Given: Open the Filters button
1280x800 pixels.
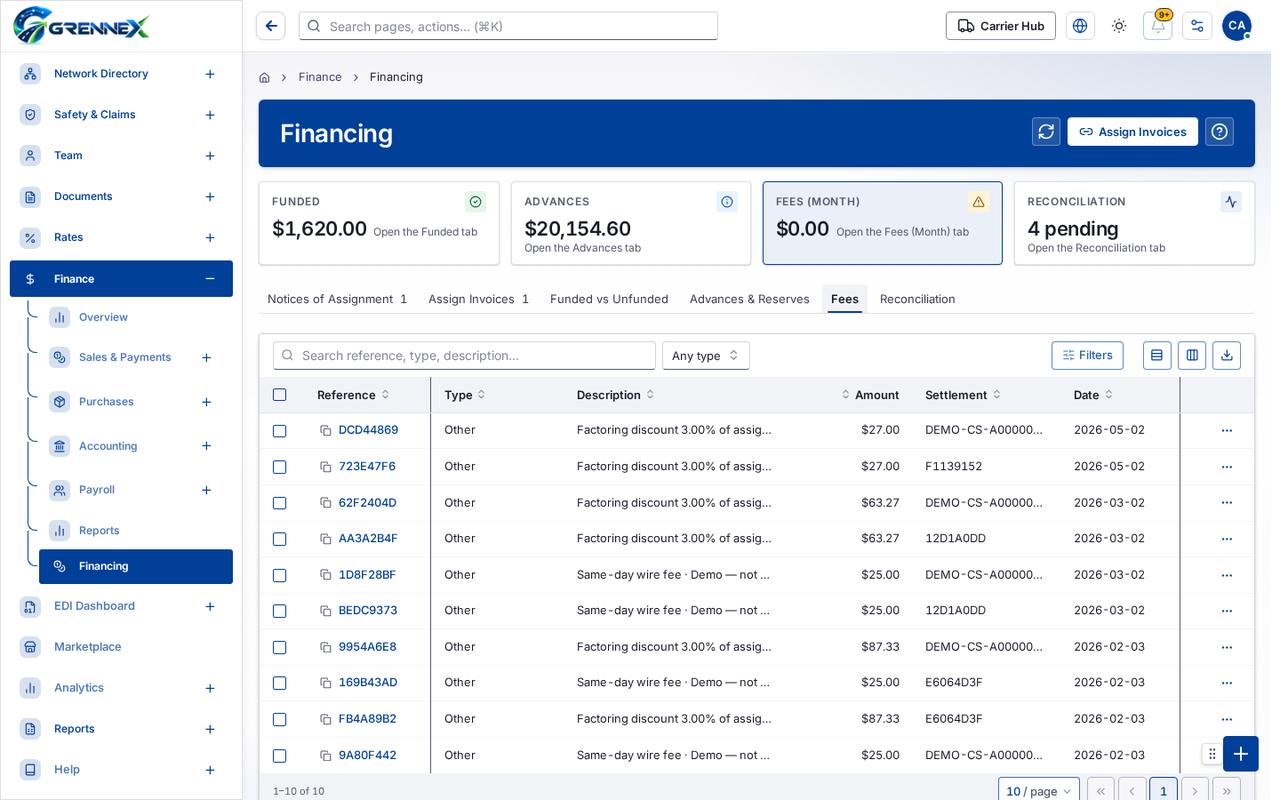Looking at the screenshot, I should 1087,355.
